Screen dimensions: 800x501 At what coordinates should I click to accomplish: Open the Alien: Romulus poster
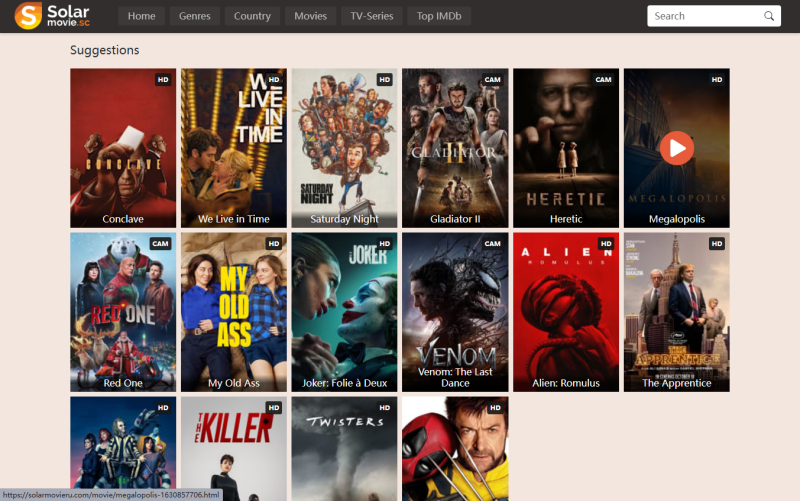[566, 312]
